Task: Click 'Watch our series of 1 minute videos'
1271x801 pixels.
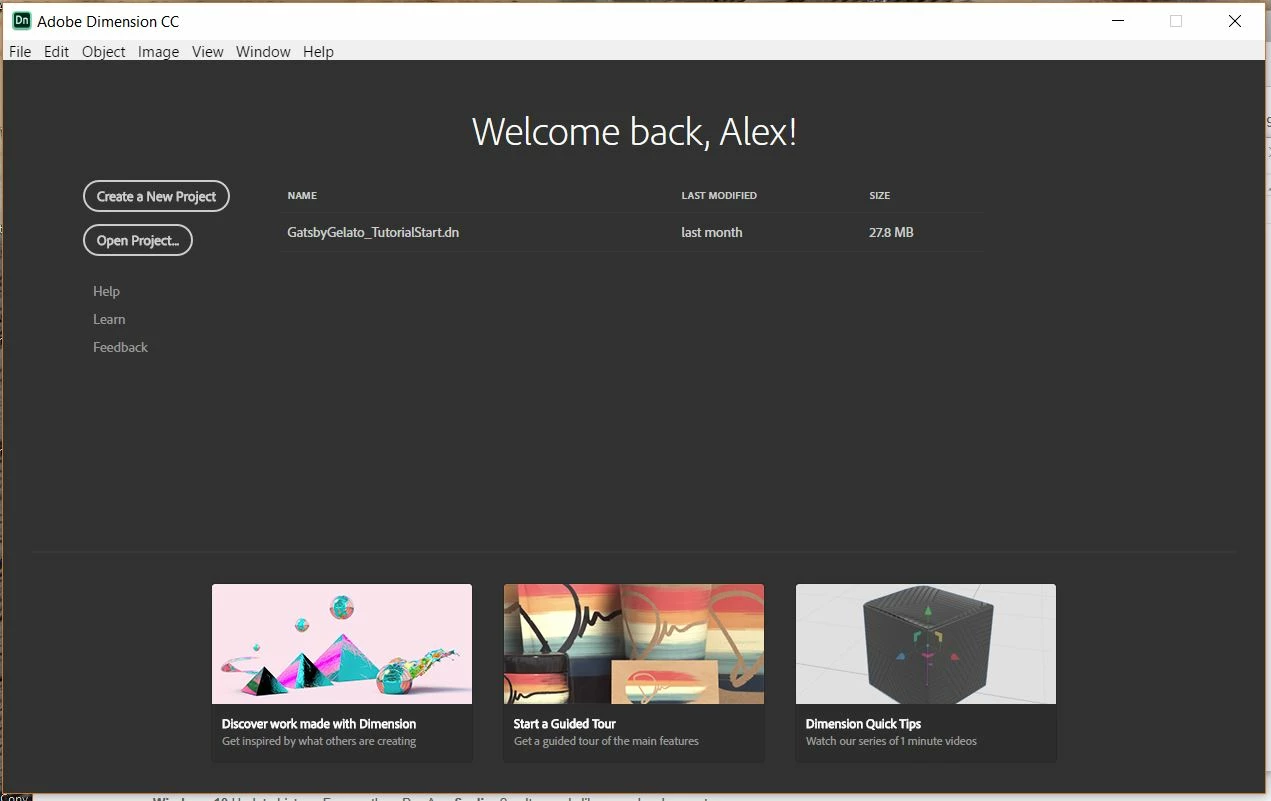Action: click(891, 741)
